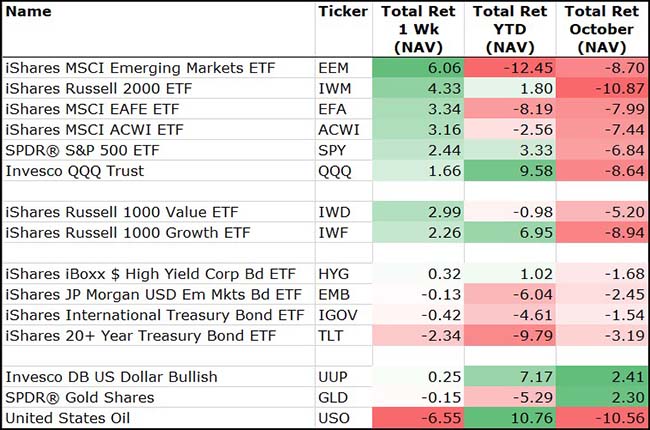Select iShares 20+ Year Treasury Bond ETF
The height and width of the screenshot is (430, 650).
click(x=149, y=336)
